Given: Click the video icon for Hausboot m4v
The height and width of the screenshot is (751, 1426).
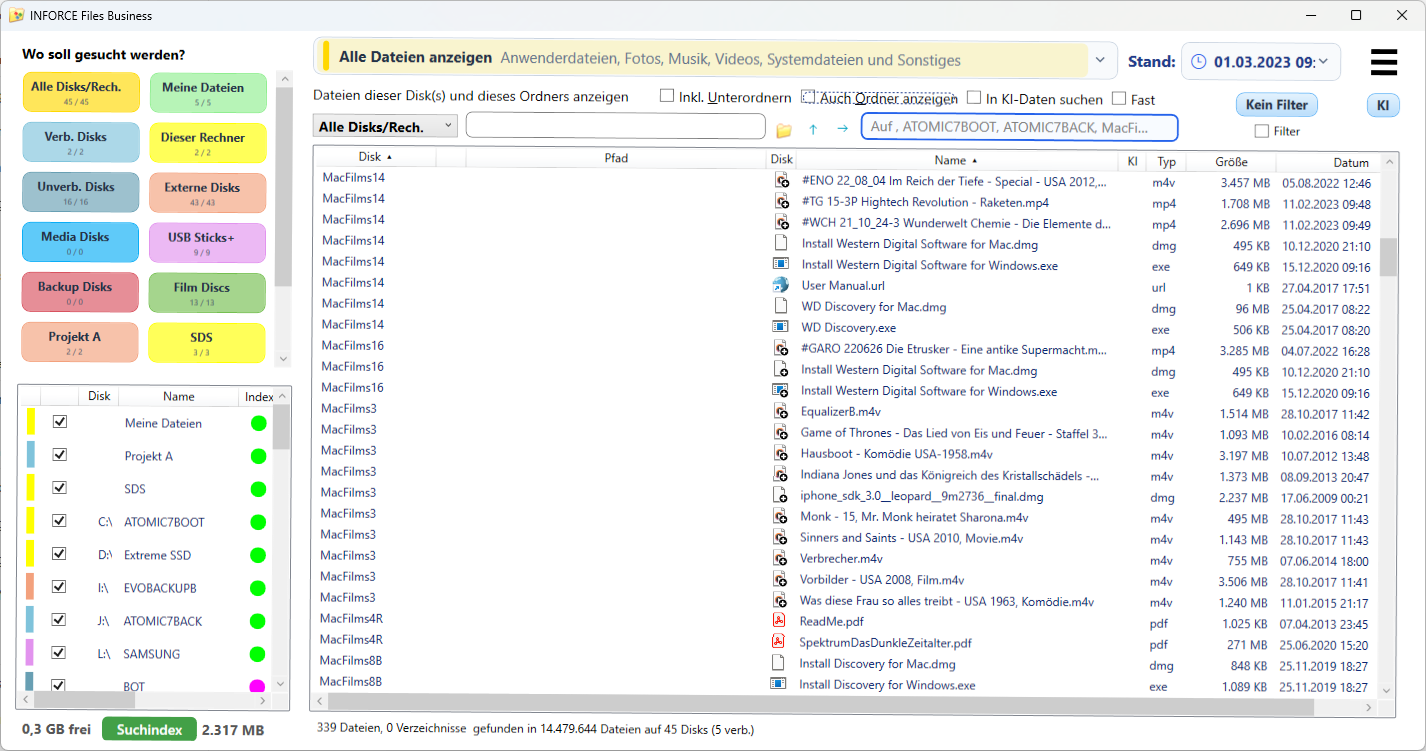Looking at the screenshot, I should click(781, 454).
